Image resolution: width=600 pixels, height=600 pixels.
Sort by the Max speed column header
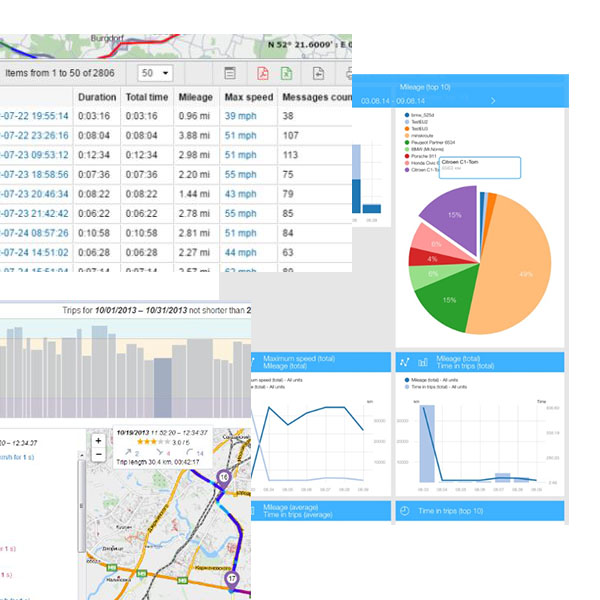click(x=249, y=97)
